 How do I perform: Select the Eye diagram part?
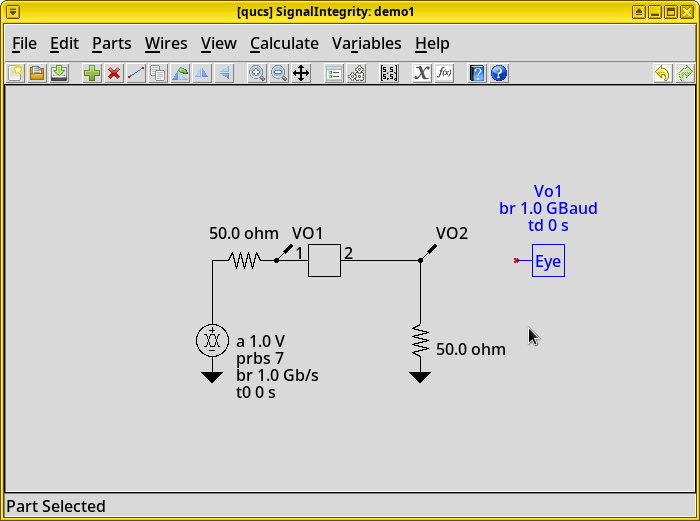pos(548,261)
